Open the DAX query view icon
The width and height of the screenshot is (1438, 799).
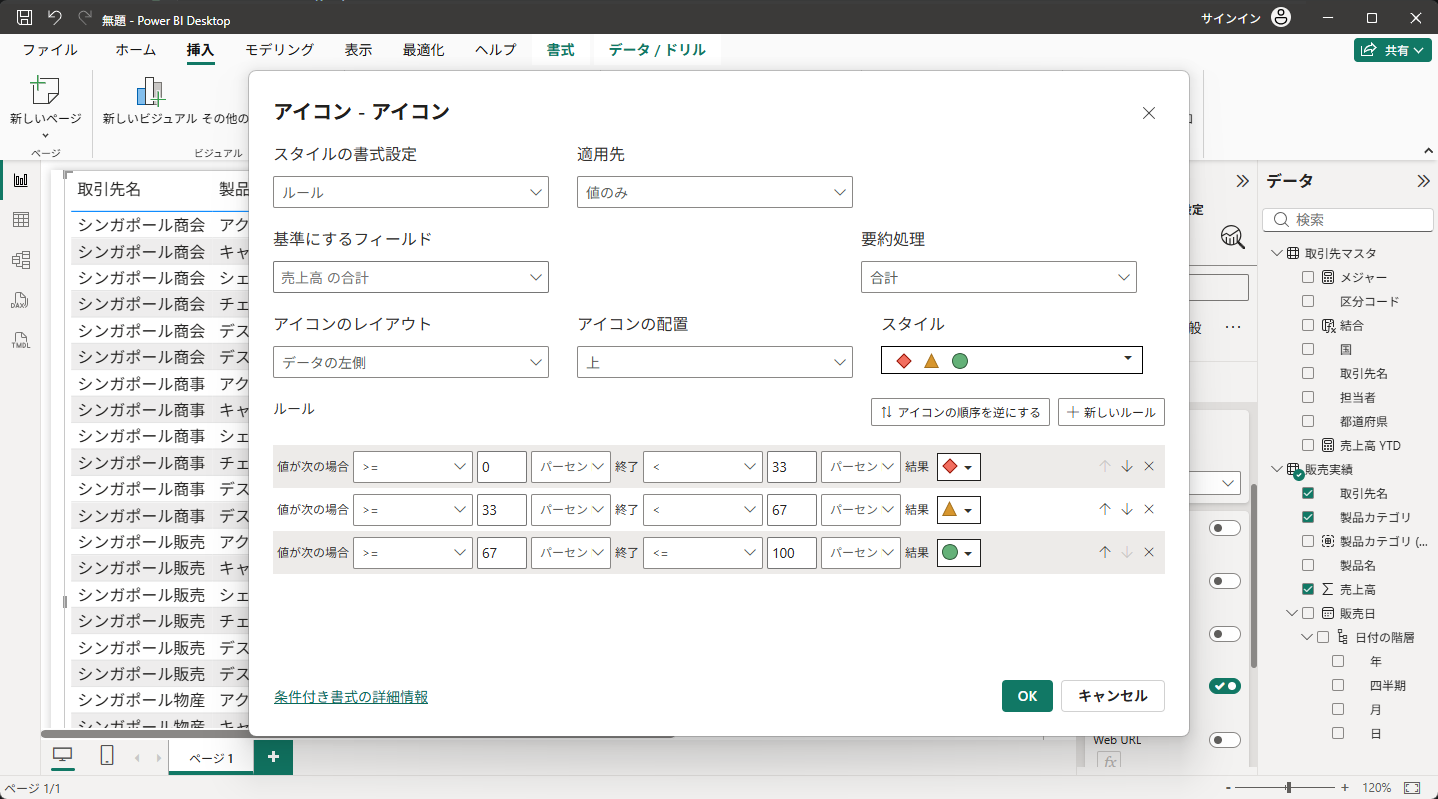(20, 300)
